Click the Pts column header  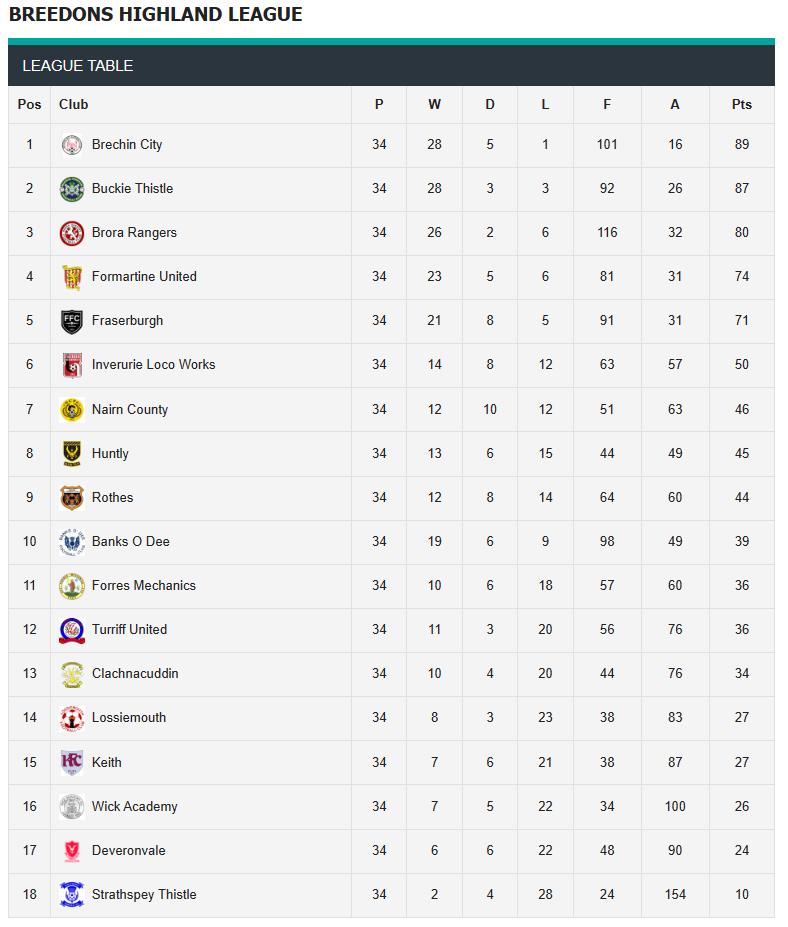point(741,105)
